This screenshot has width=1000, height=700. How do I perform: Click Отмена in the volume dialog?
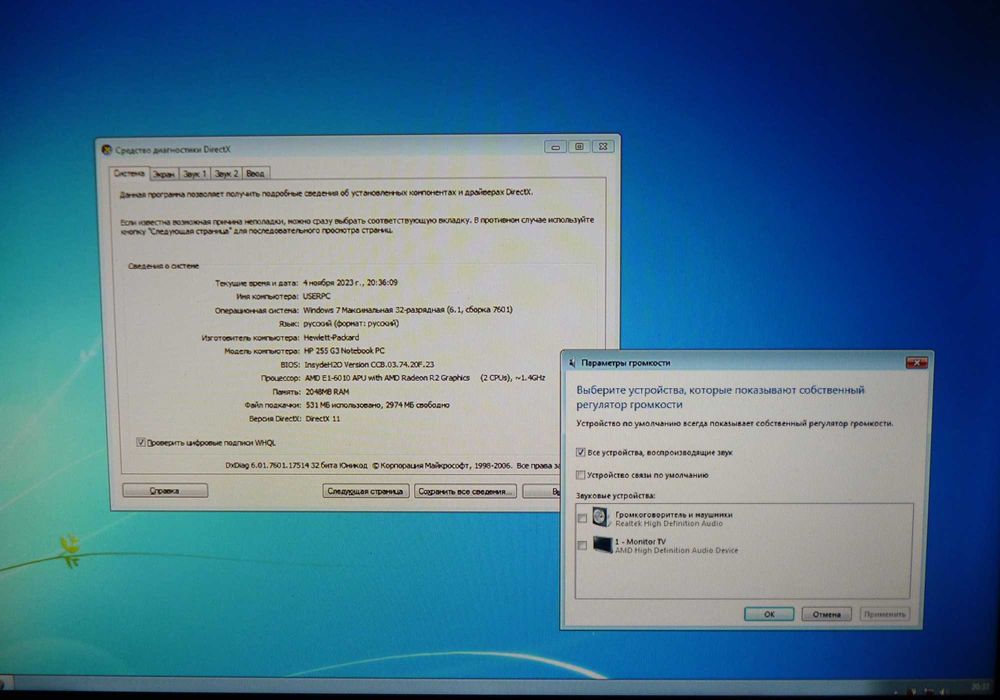click(827, 614)
